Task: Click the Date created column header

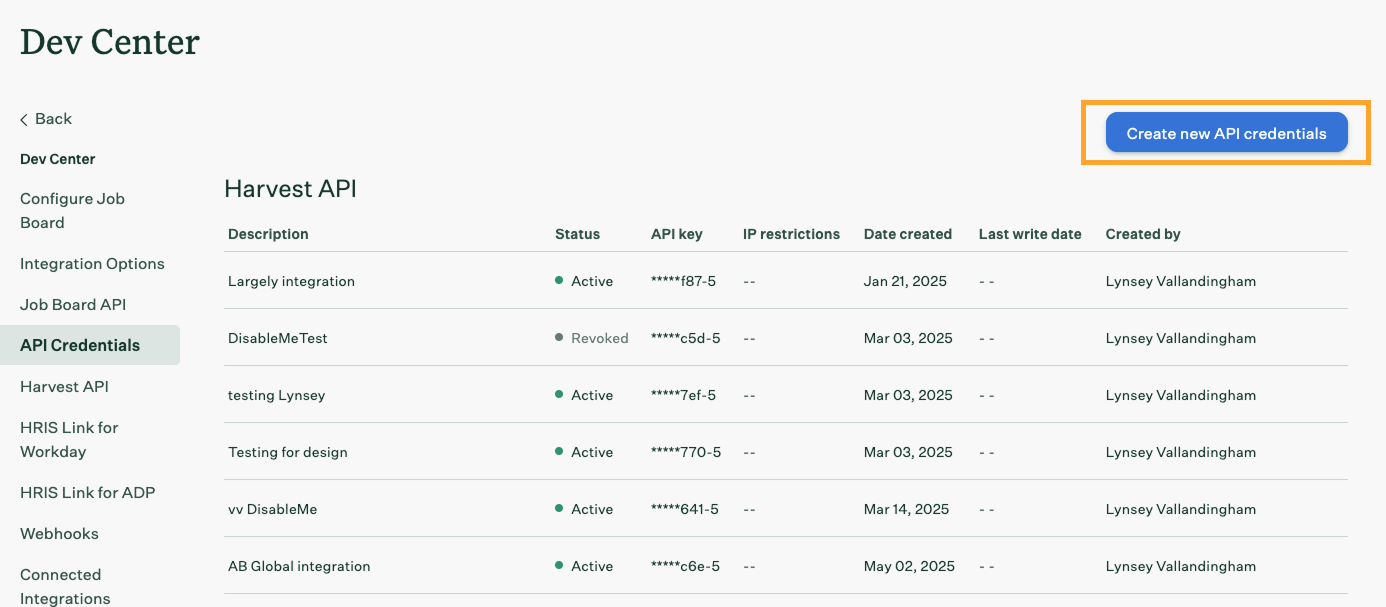Action: pos(907,234)
